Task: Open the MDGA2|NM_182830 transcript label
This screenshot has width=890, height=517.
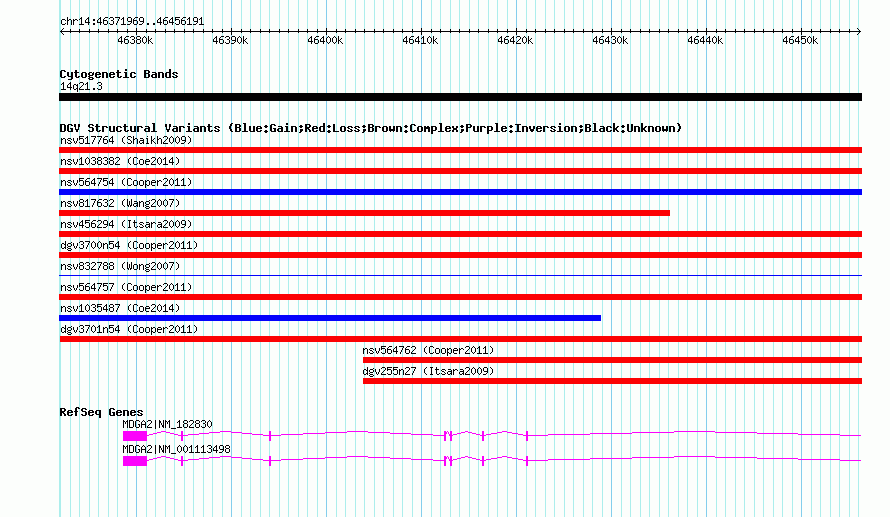Action: [167, 424]
